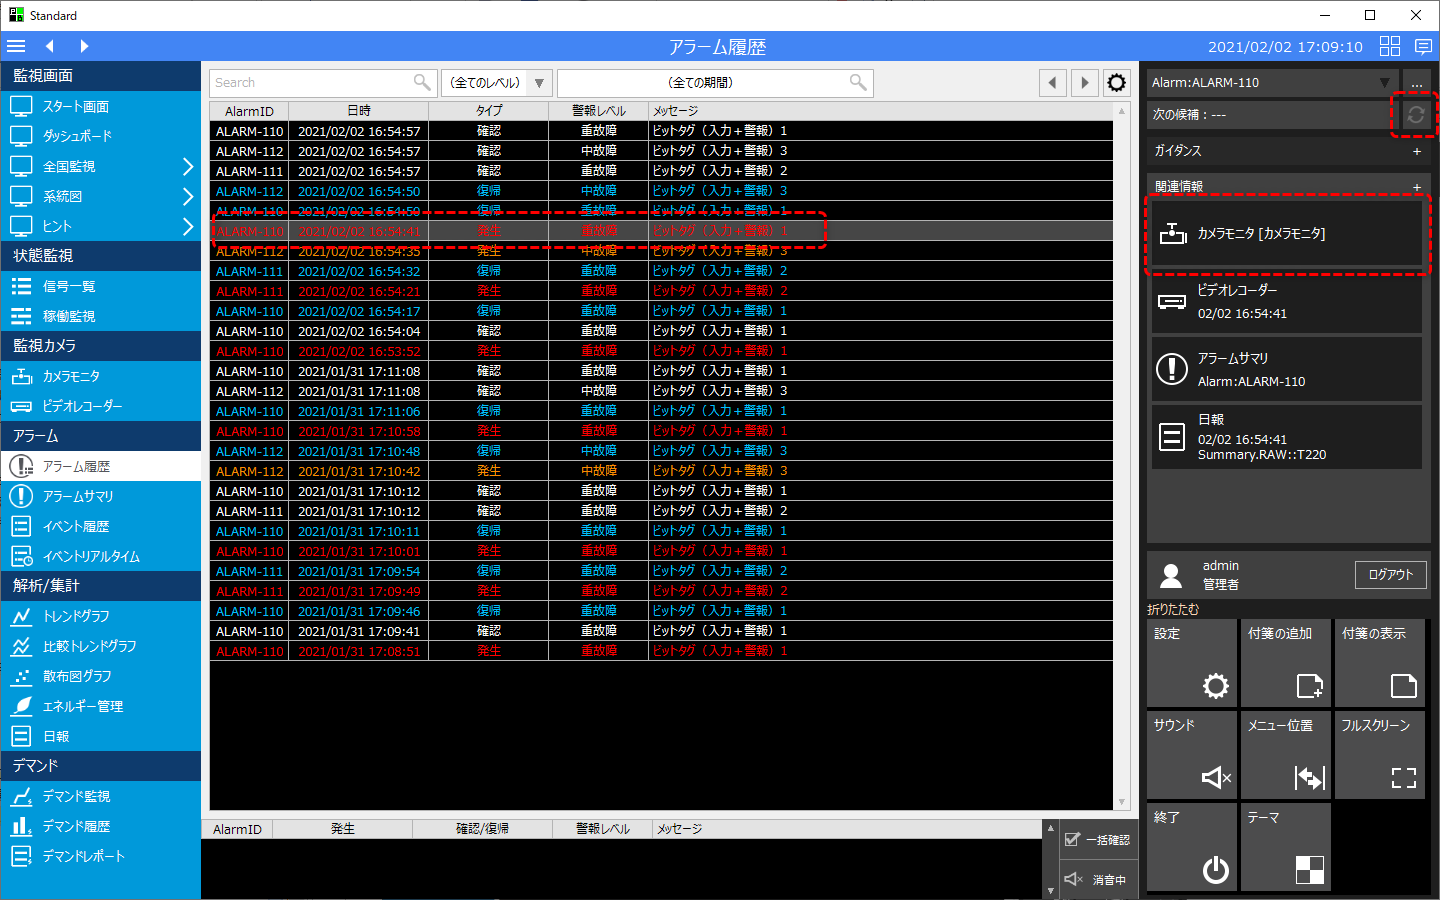Click the 付箋の追加 tile

(1285, 663)
